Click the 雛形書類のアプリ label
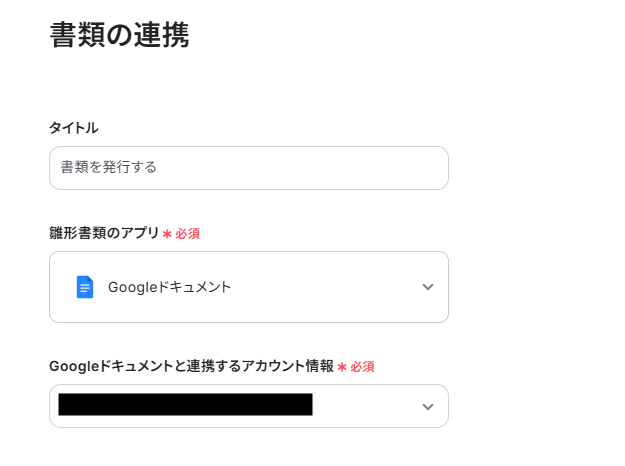 [104, 233]
